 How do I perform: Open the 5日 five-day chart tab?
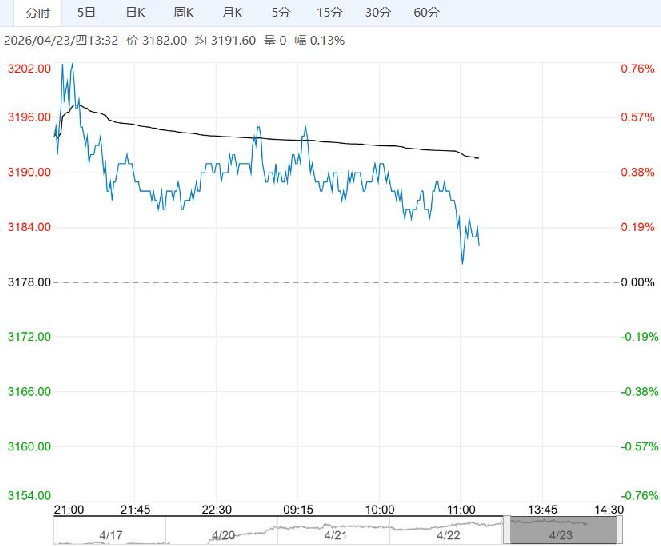click(87, 13)
